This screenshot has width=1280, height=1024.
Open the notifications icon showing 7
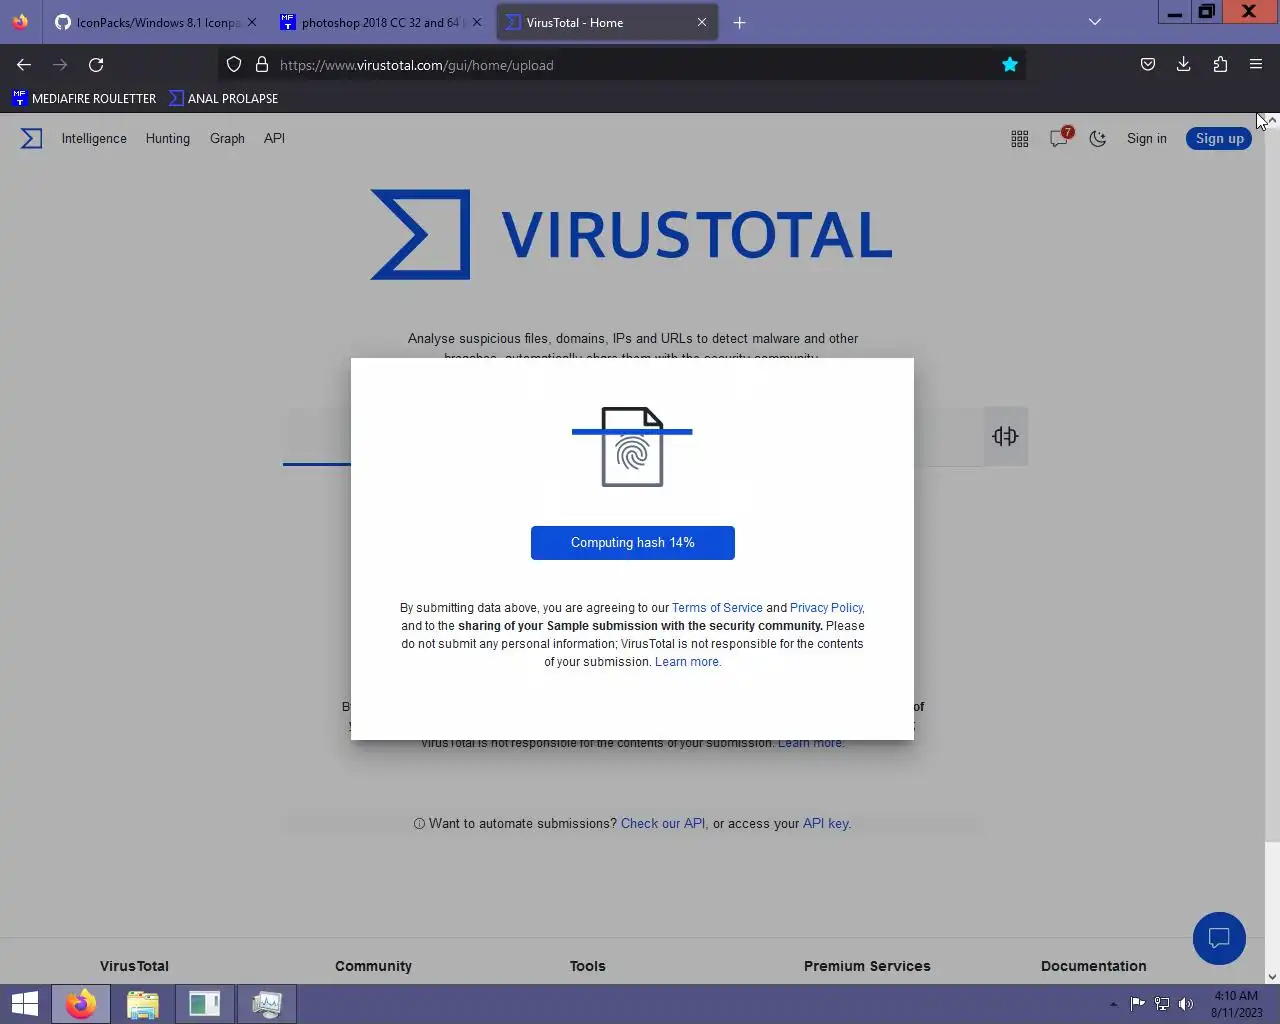1060,138
